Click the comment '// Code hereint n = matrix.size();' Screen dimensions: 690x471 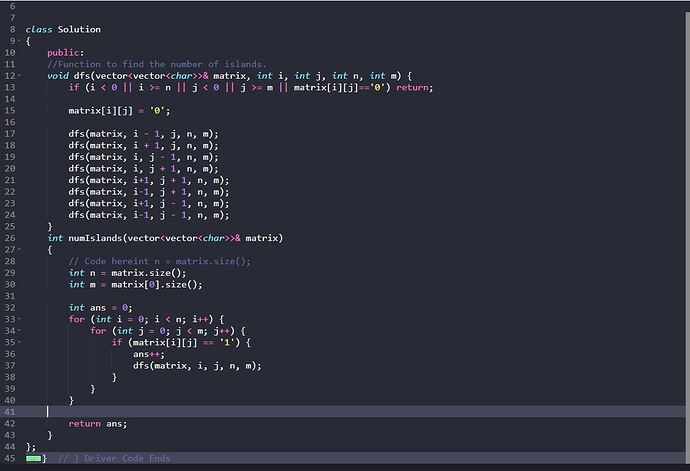[x=159, y=261]
